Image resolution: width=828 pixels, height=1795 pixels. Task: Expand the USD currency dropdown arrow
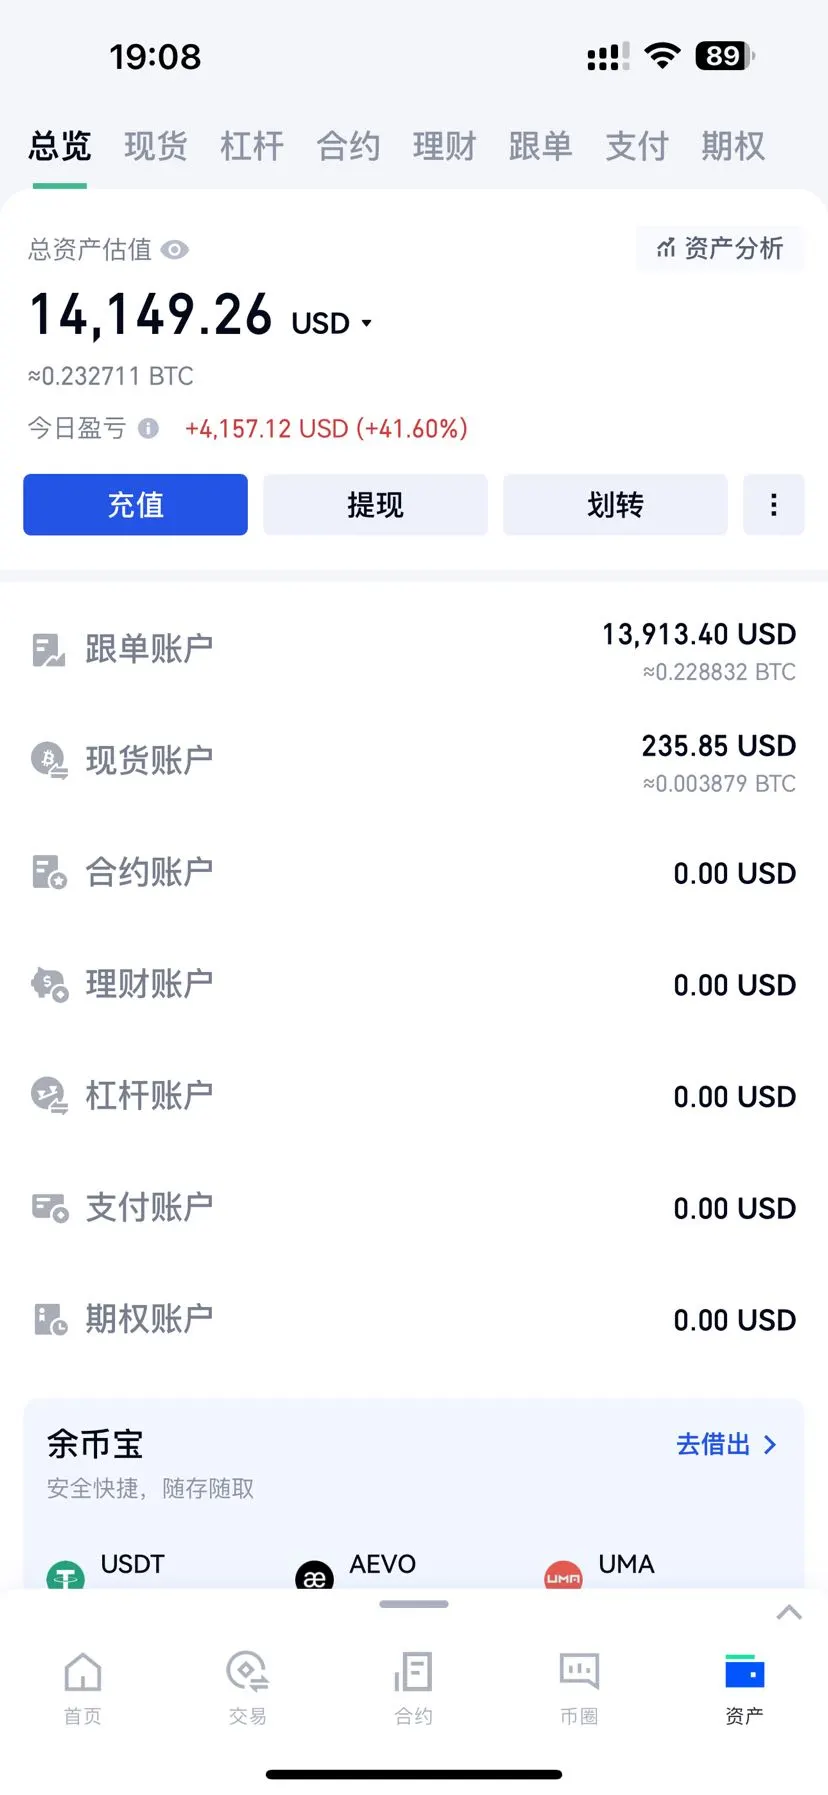point(366,323)
